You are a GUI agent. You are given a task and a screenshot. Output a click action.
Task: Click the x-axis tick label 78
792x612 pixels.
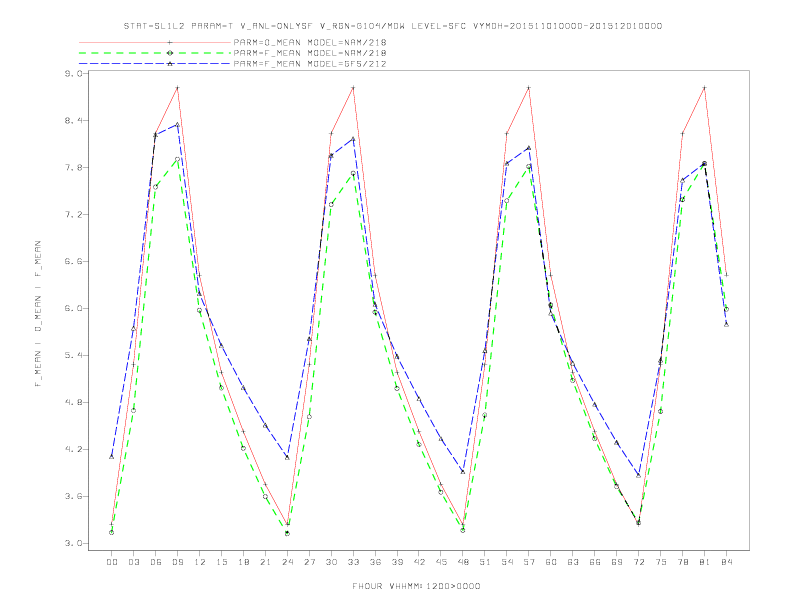(x=683, y=562)
